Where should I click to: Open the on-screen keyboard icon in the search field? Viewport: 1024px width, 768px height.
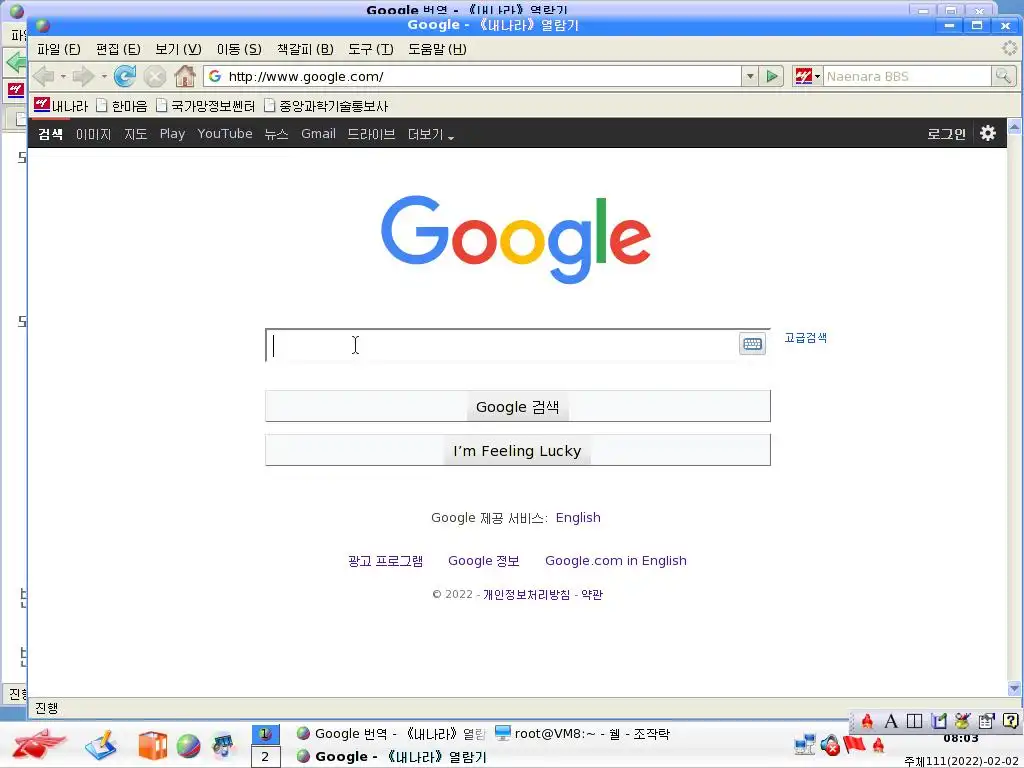[752, 344]
